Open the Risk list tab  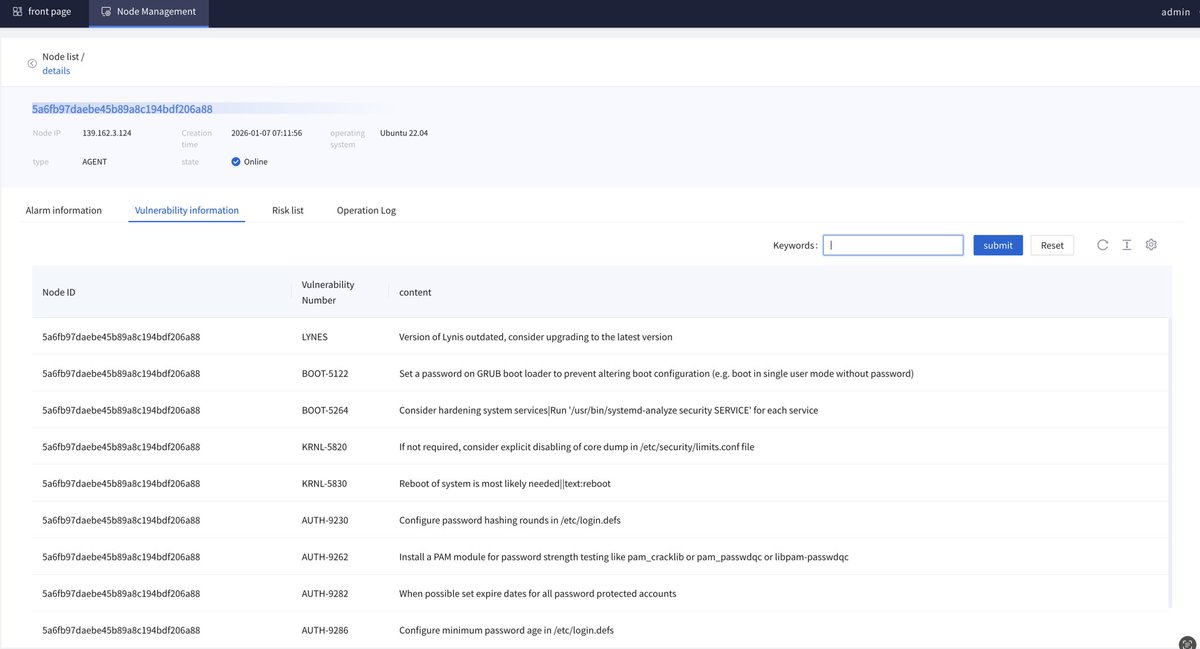(x=289, y=209)
